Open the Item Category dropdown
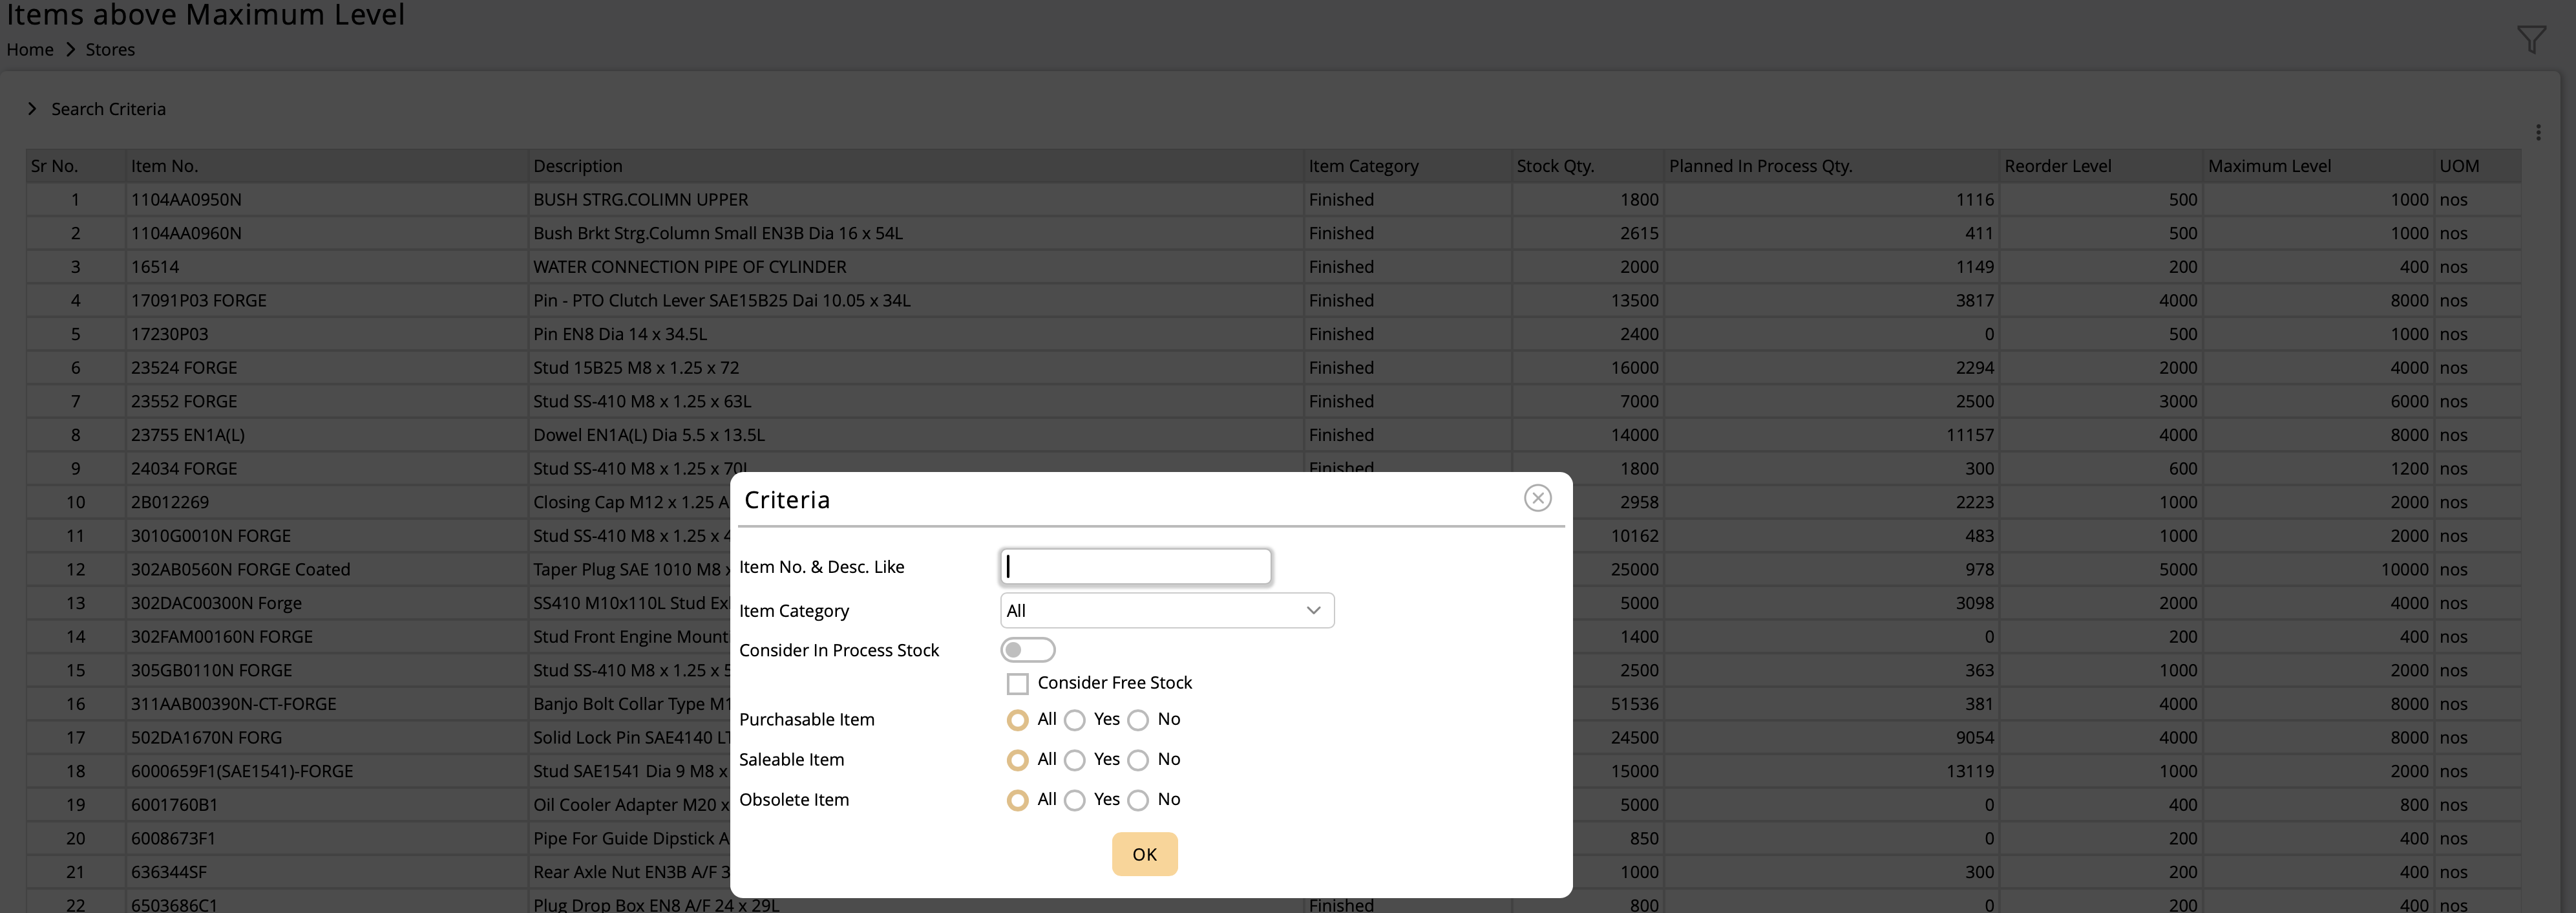The height and width of the screenshot is (913, 2576). click(1166, 611)
